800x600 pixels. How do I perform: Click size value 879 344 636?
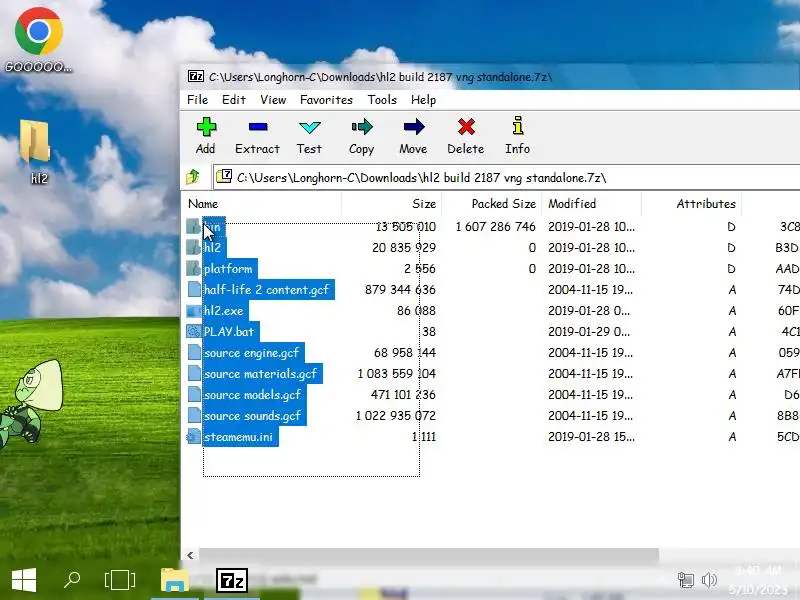click(400, 290)
